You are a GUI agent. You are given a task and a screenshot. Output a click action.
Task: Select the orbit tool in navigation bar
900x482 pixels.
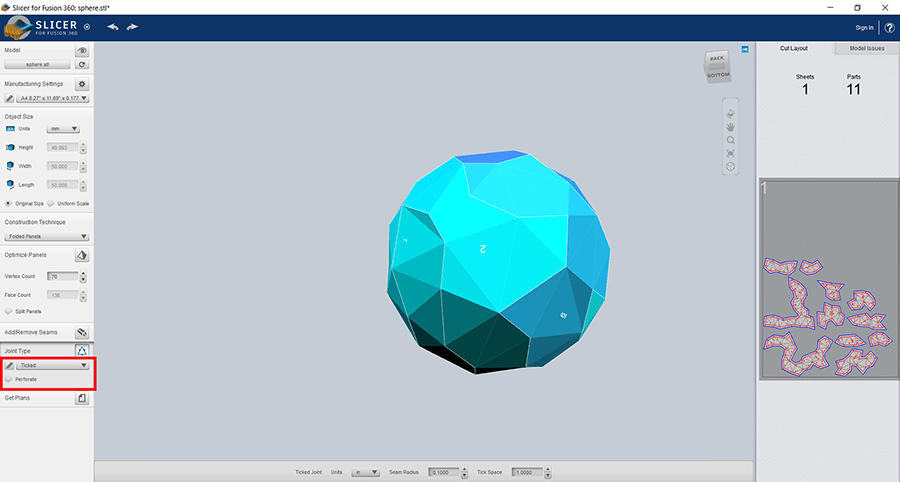(x=731, y=114)
